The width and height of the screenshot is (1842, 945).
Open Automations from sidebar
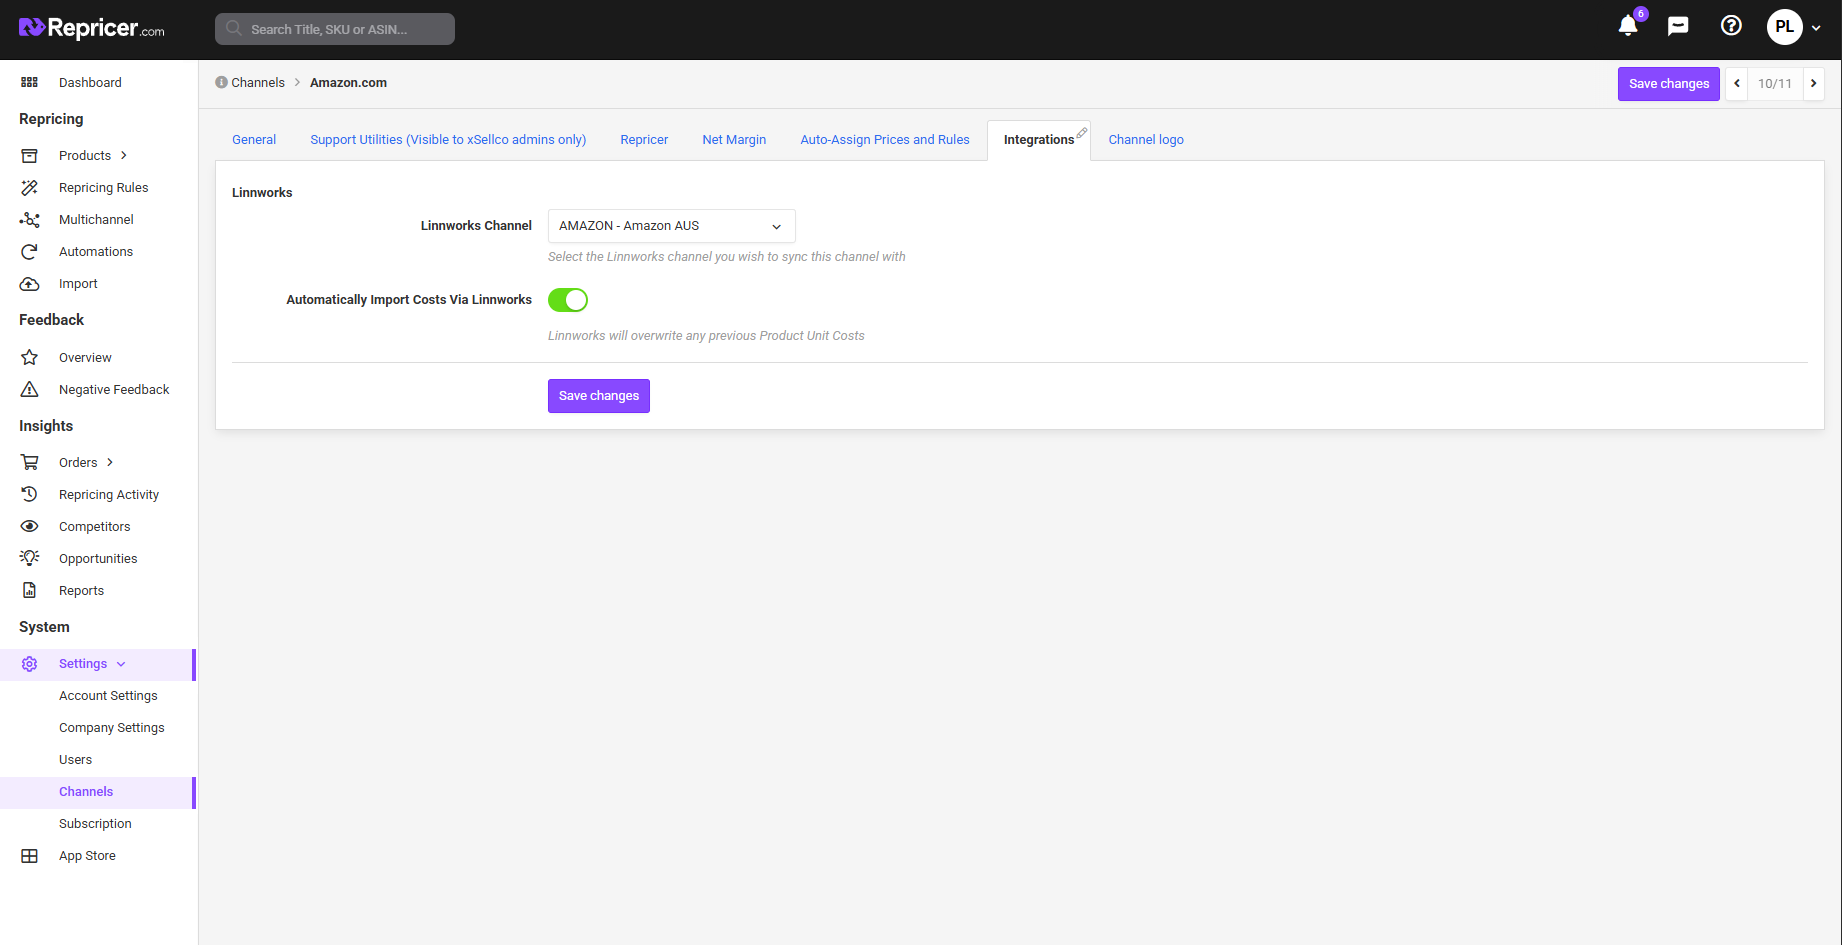(x=96, y=252)
